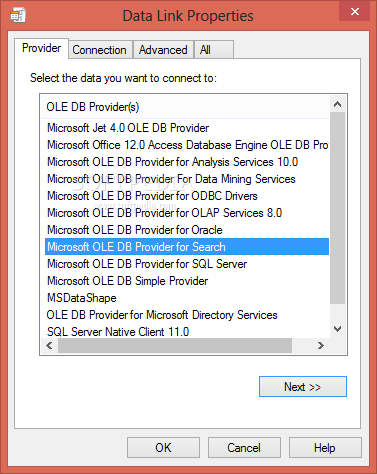This screenshot has width=377, height=474.
Task: Click the vertical scrollbar thumb in provider list
Action: point(337,208)
